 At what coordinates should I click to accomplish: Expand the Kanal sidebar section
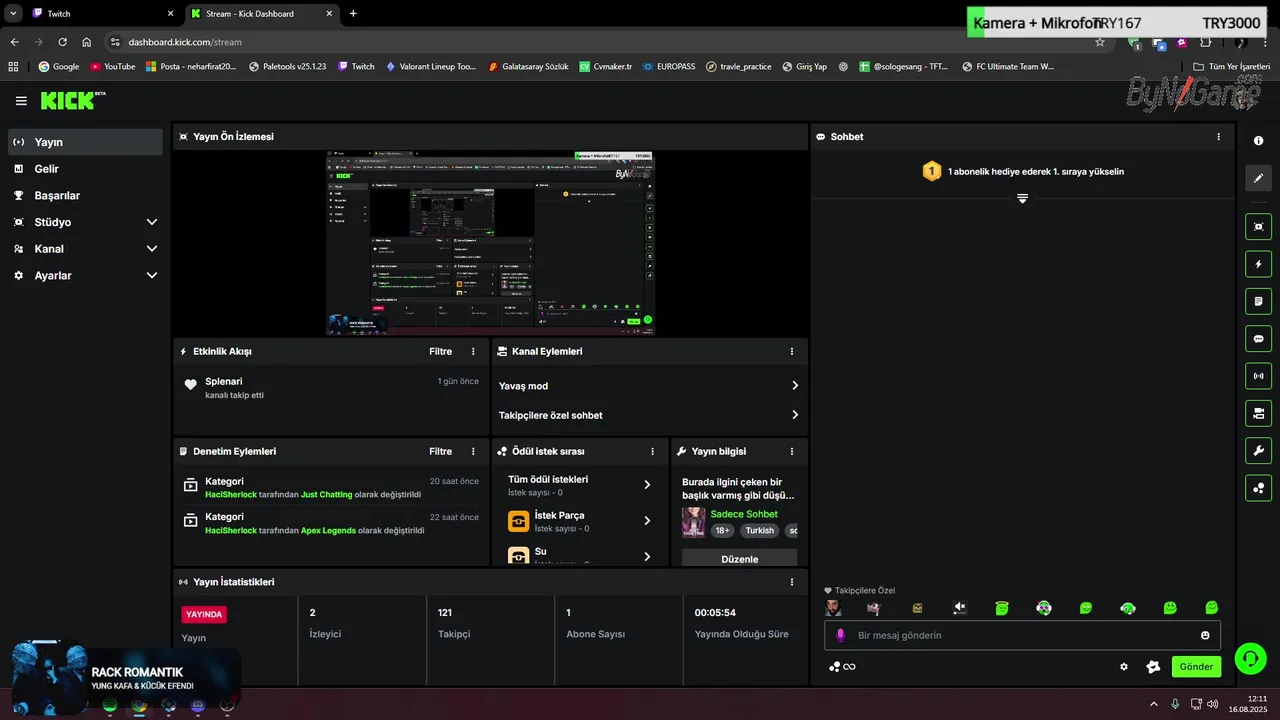point(152,249)
